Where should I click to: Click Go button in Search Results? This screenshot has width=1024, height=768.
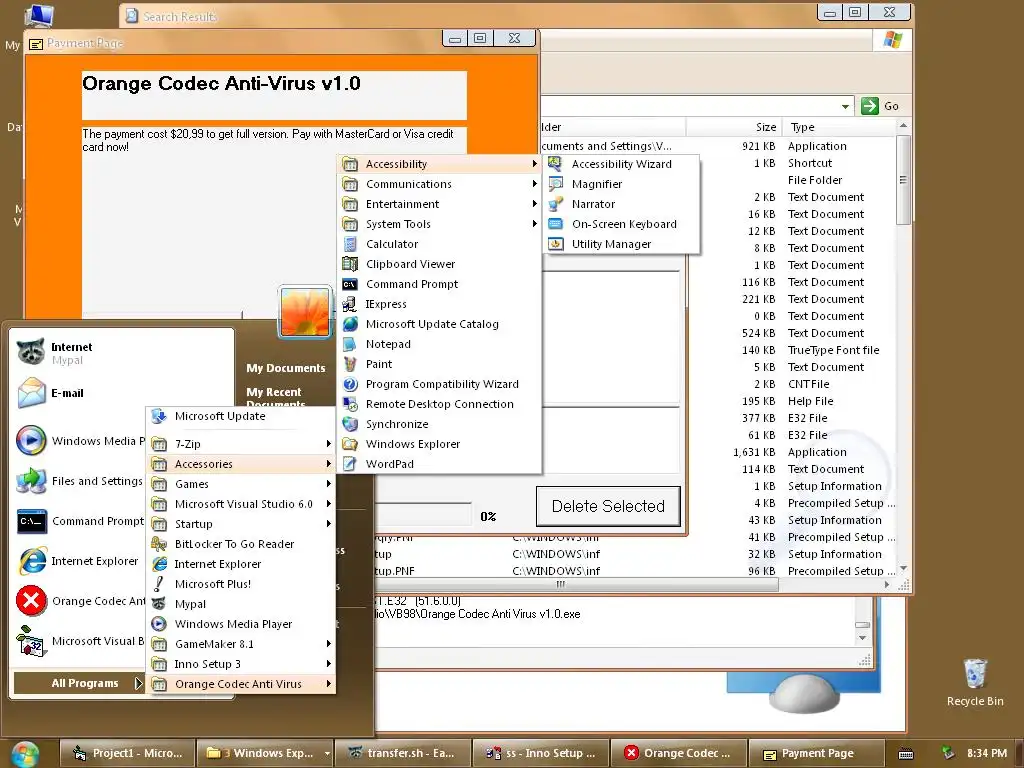click(x=880, y=106)
